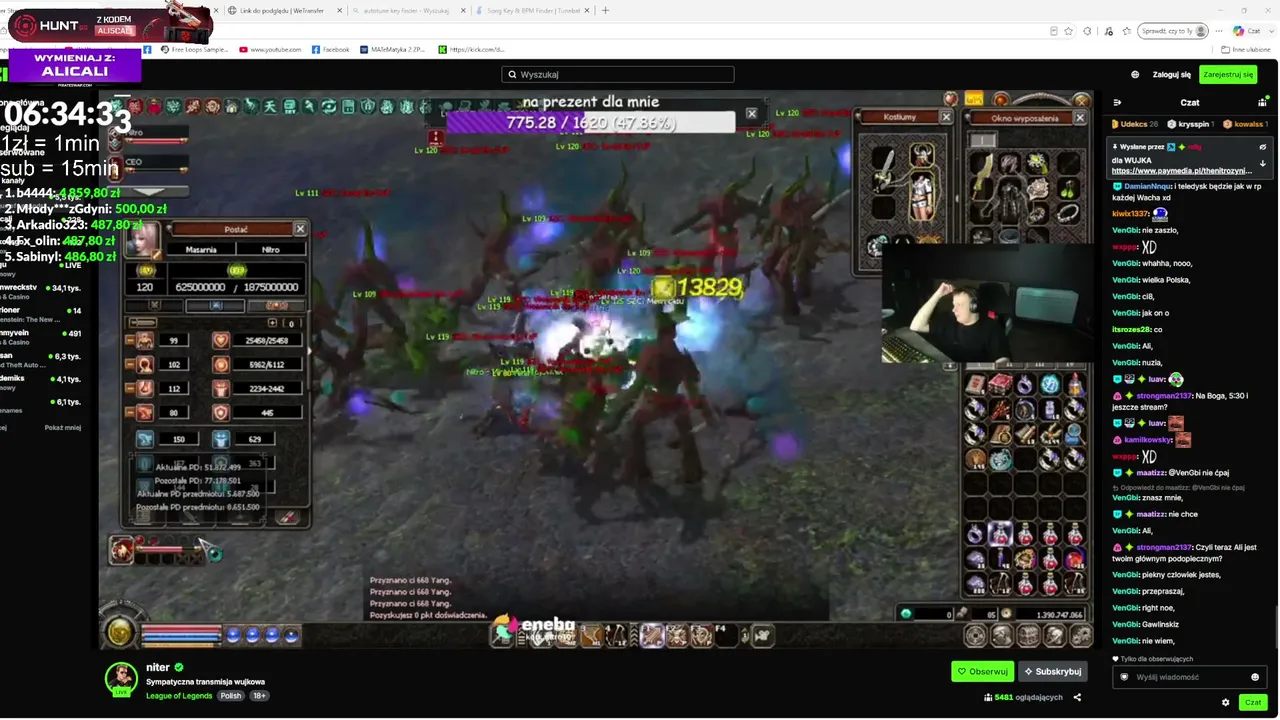Screen dimensions: 1280x720
Task: Open the "Czat" chat header
Action: pos(1189,102)
